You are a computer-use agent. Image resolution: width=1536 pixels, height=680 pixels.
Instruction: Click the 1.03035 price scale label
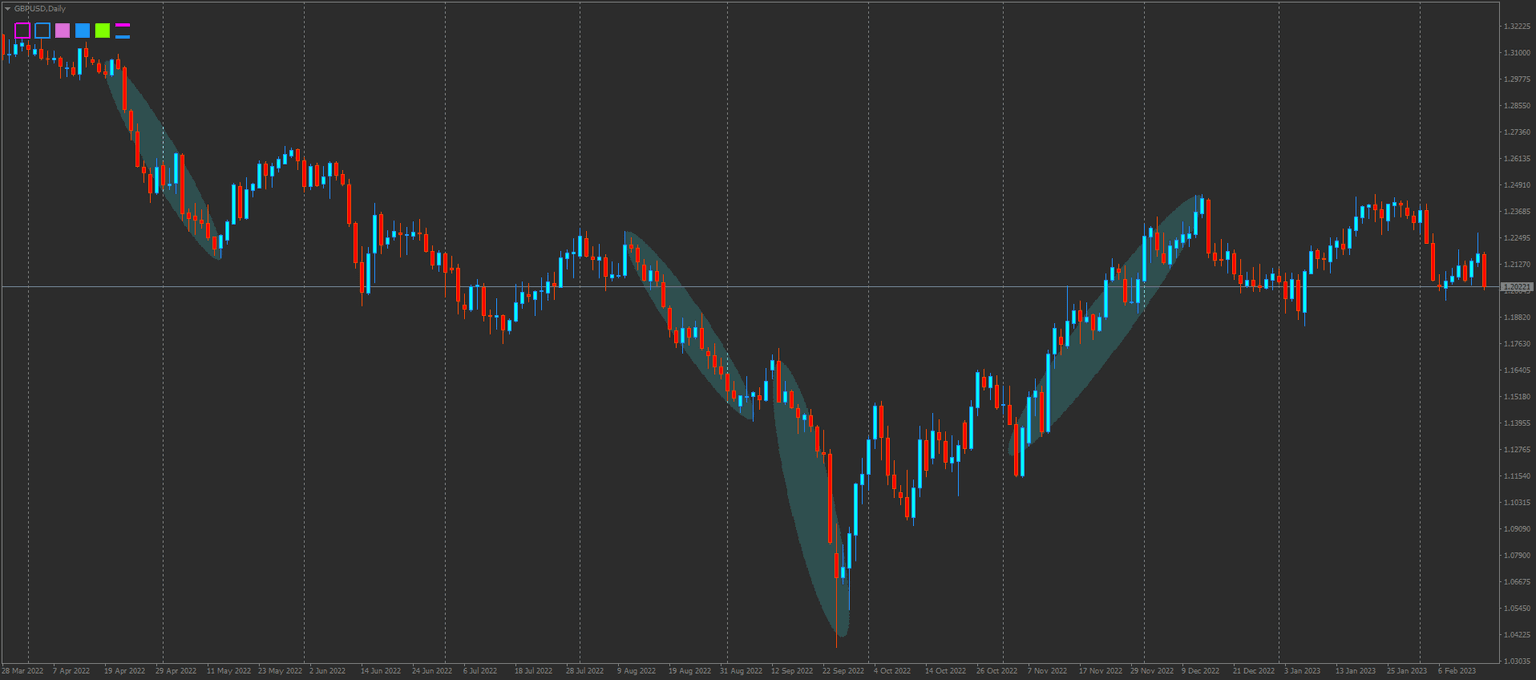click(1517, 661)
